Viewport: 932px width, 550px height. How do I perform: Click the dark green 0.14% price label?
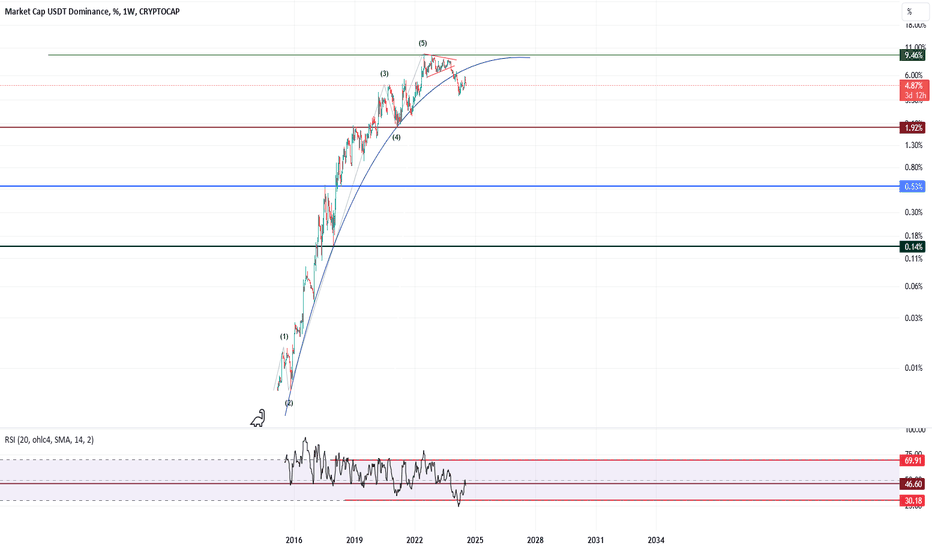tap(914, 247)
